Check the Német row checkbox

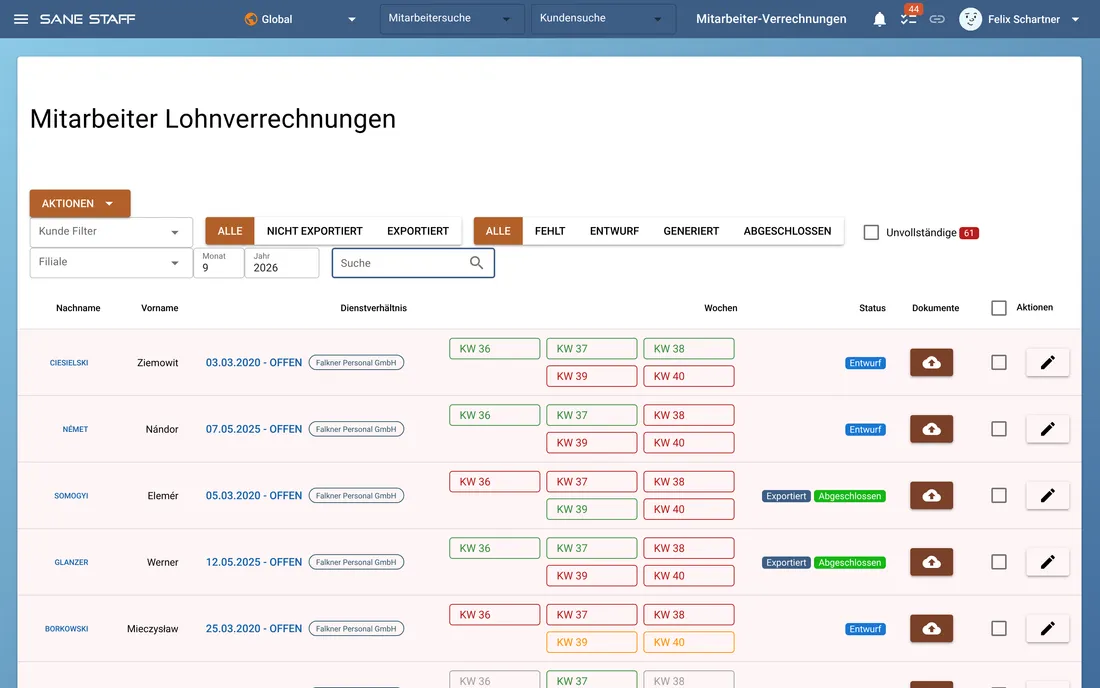[x=999, y=429]
